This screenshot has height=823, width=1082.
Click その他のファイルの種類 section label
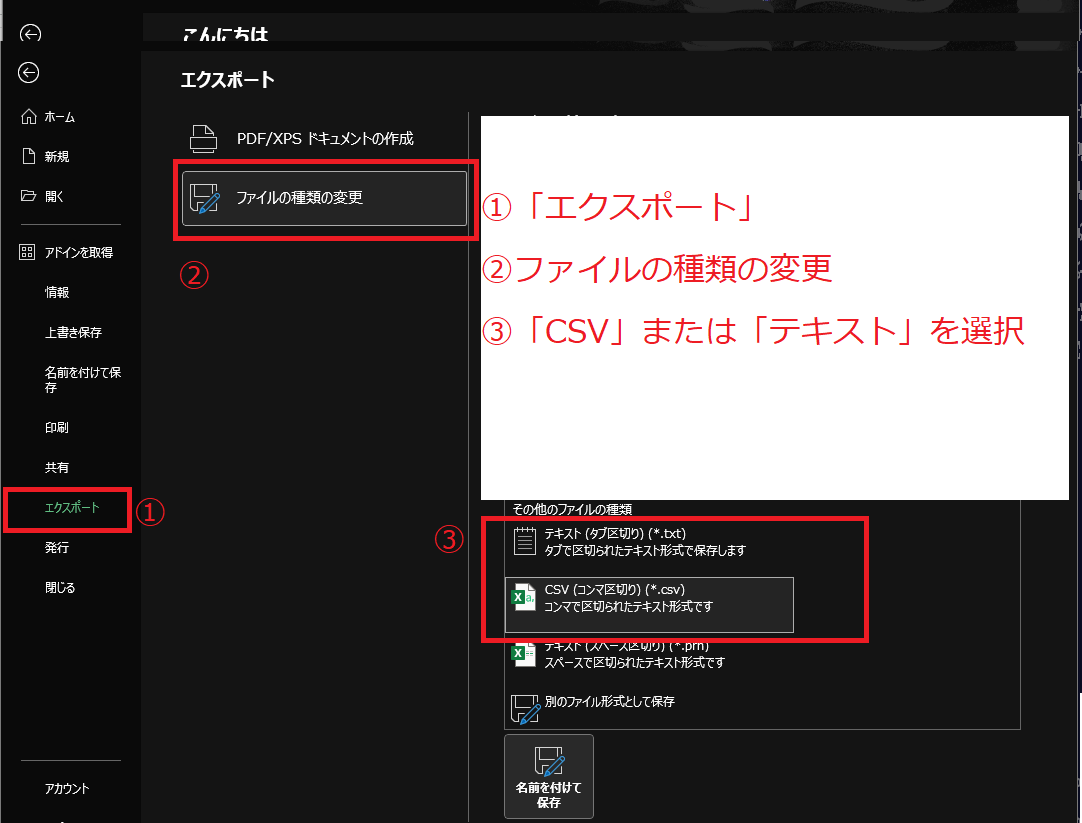(x=572, y=509)
